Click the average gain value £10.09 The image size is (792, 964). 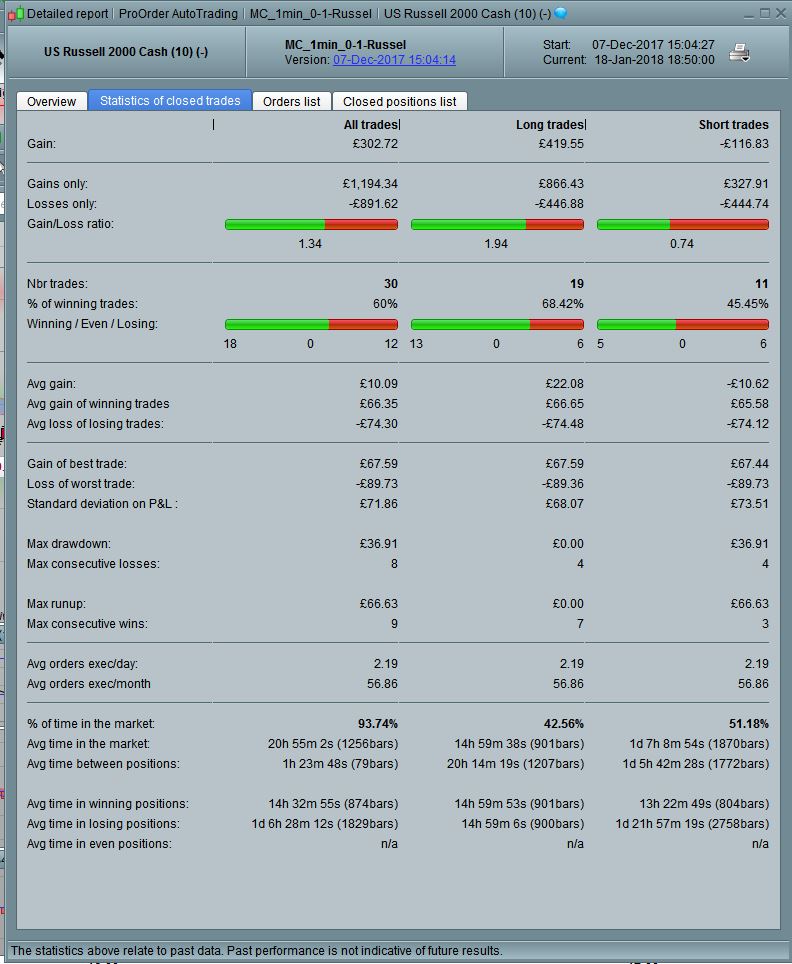coord(379,384)
